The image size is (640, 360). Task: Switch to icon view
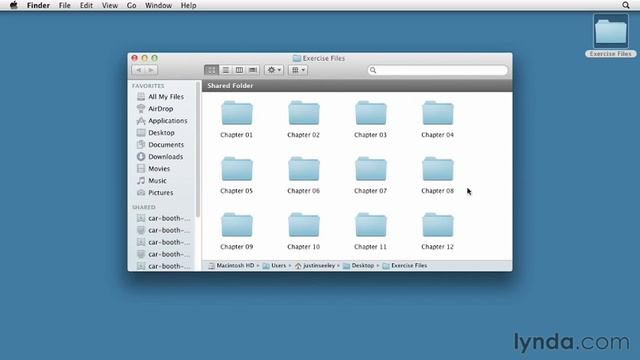[211, 70]
